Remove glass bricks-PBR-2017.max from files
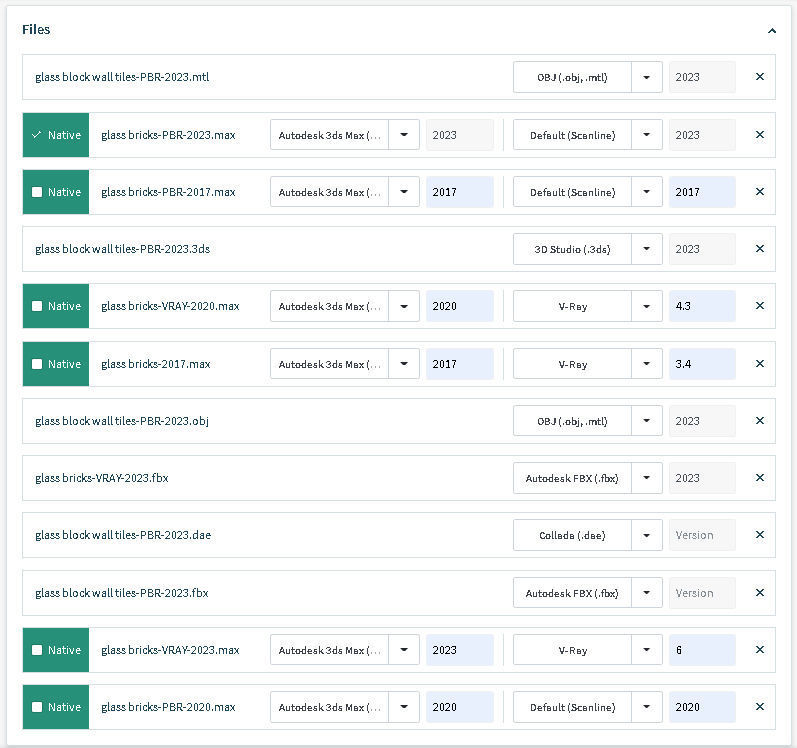Image resolution: width=797 pixels, height=748 pixels. 759,192
